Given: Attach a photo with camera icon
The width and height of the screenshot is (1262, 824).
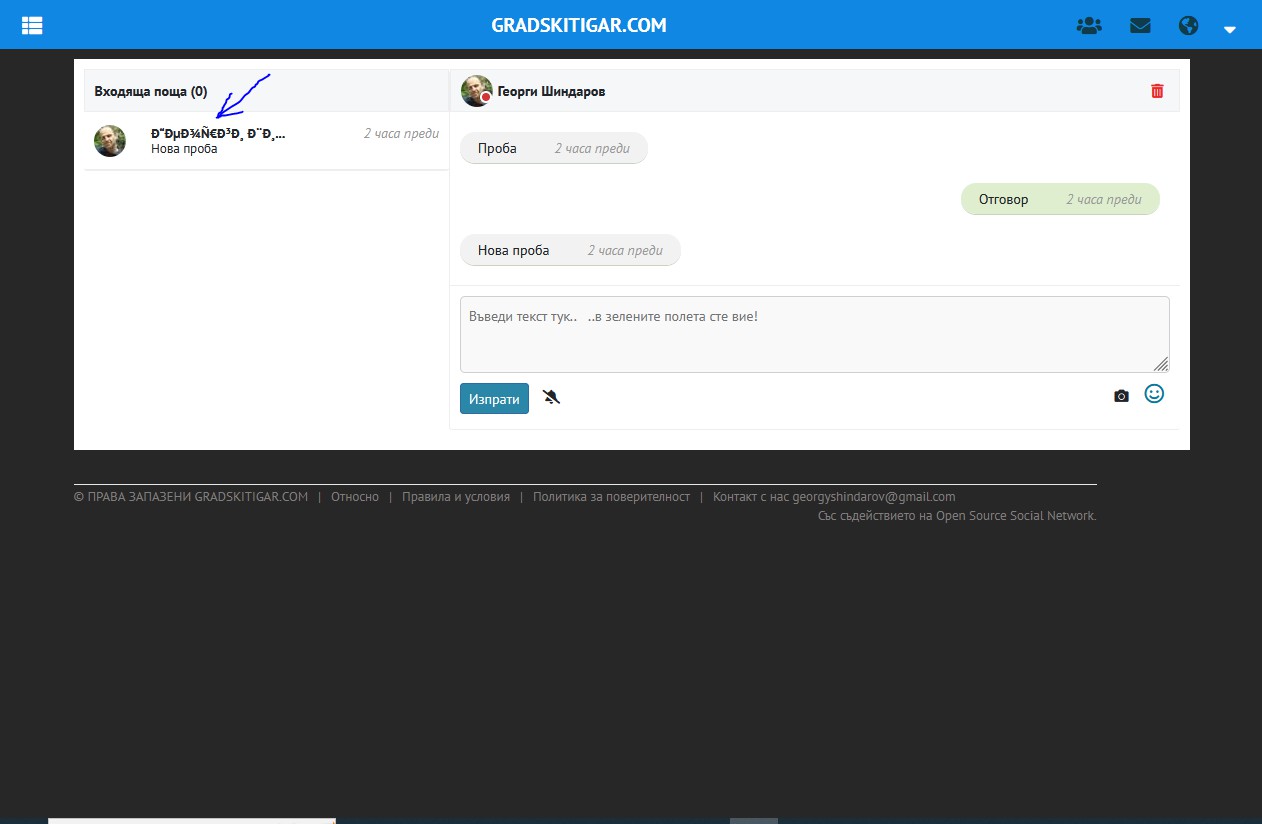Looking at the screenshot, I should [x=1121, y=397].
